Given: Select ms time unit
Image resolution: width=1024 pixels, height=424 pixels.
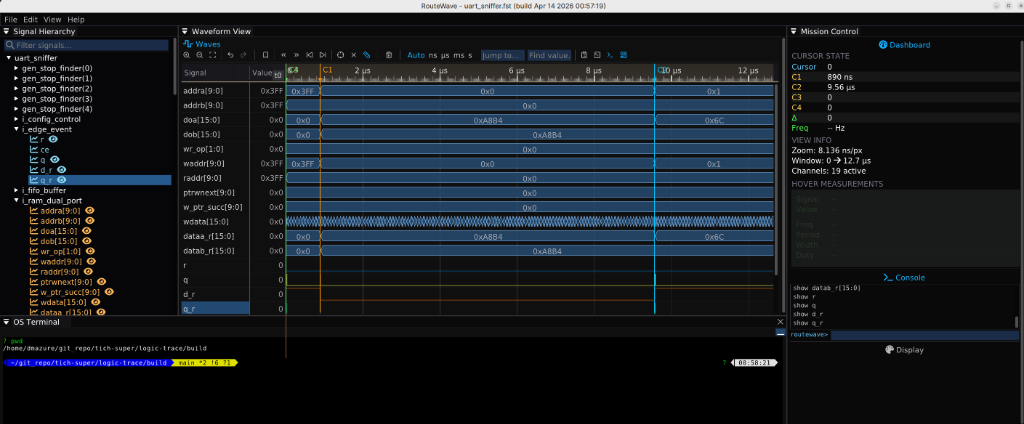Looking at the screenshot, I should pos(459,56).
